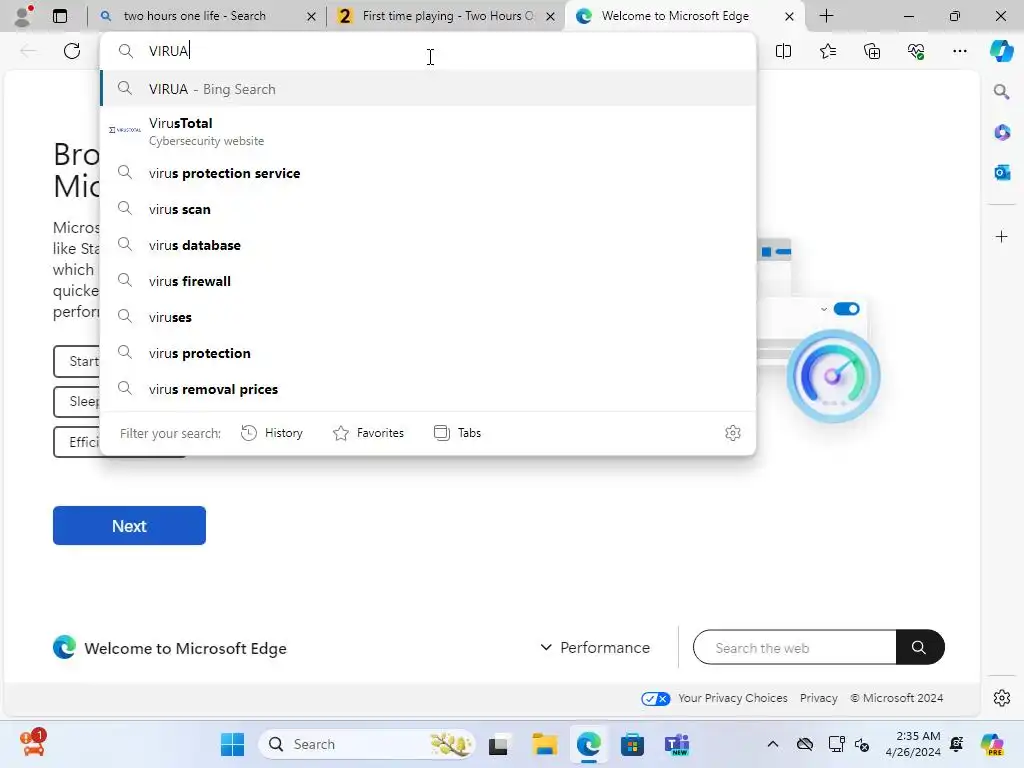Open Microsoft Teams from taskbar
The height and width of the screenshot is (768, 1024).
coord(677,744)
